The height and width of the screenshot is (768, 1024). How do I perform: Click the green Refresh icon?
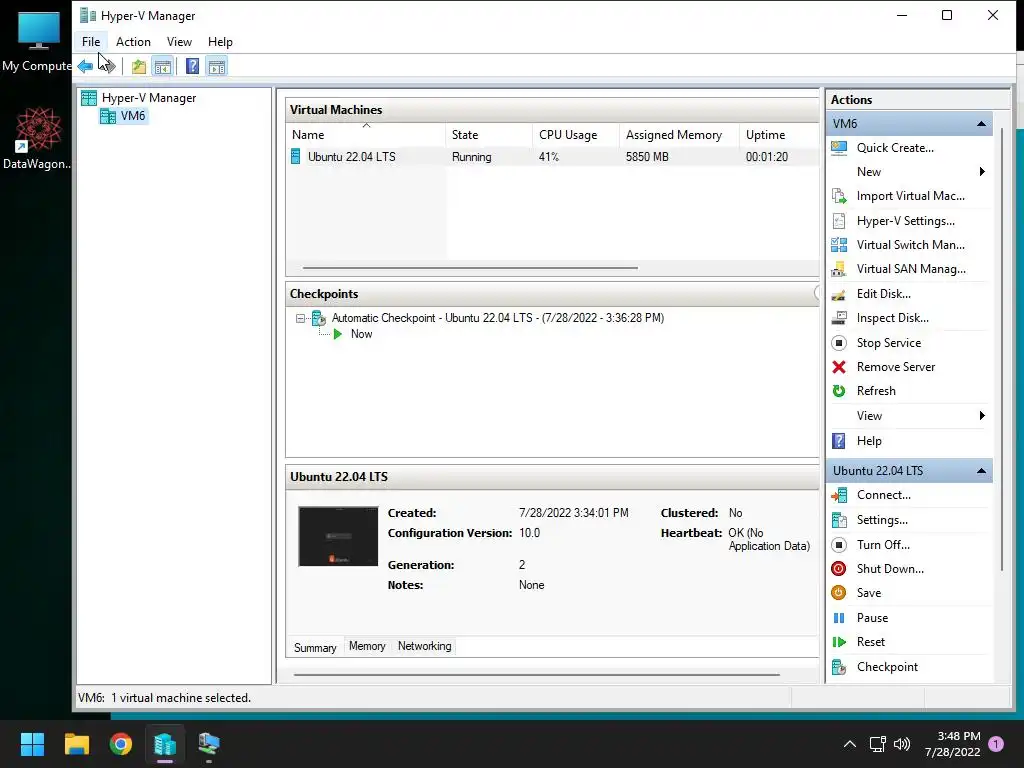(x=839, y=391)
